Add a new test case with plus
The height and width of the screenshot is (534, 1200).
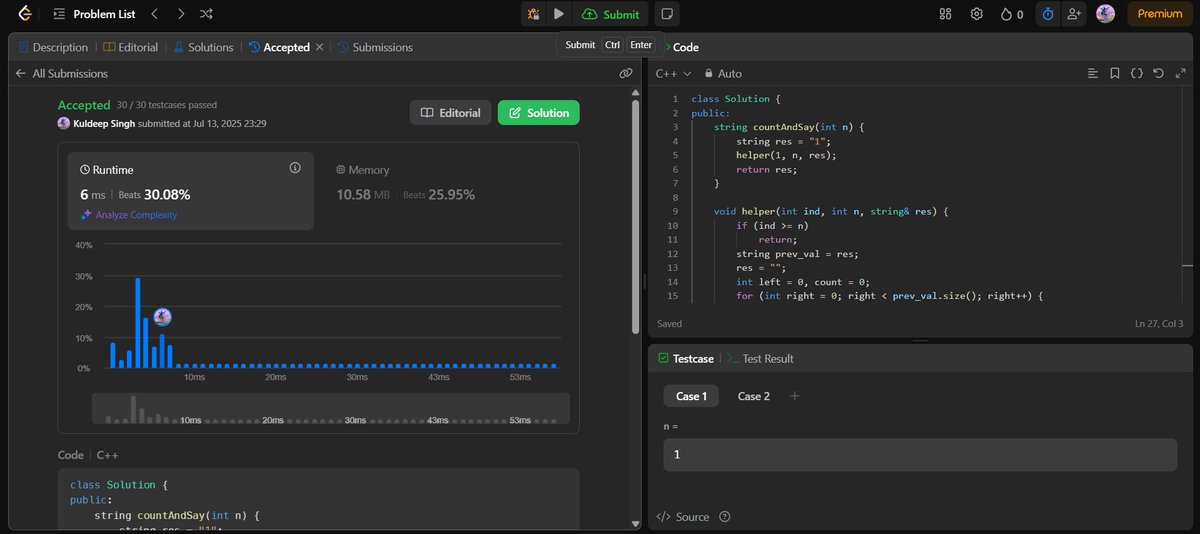tap(795, 396)
